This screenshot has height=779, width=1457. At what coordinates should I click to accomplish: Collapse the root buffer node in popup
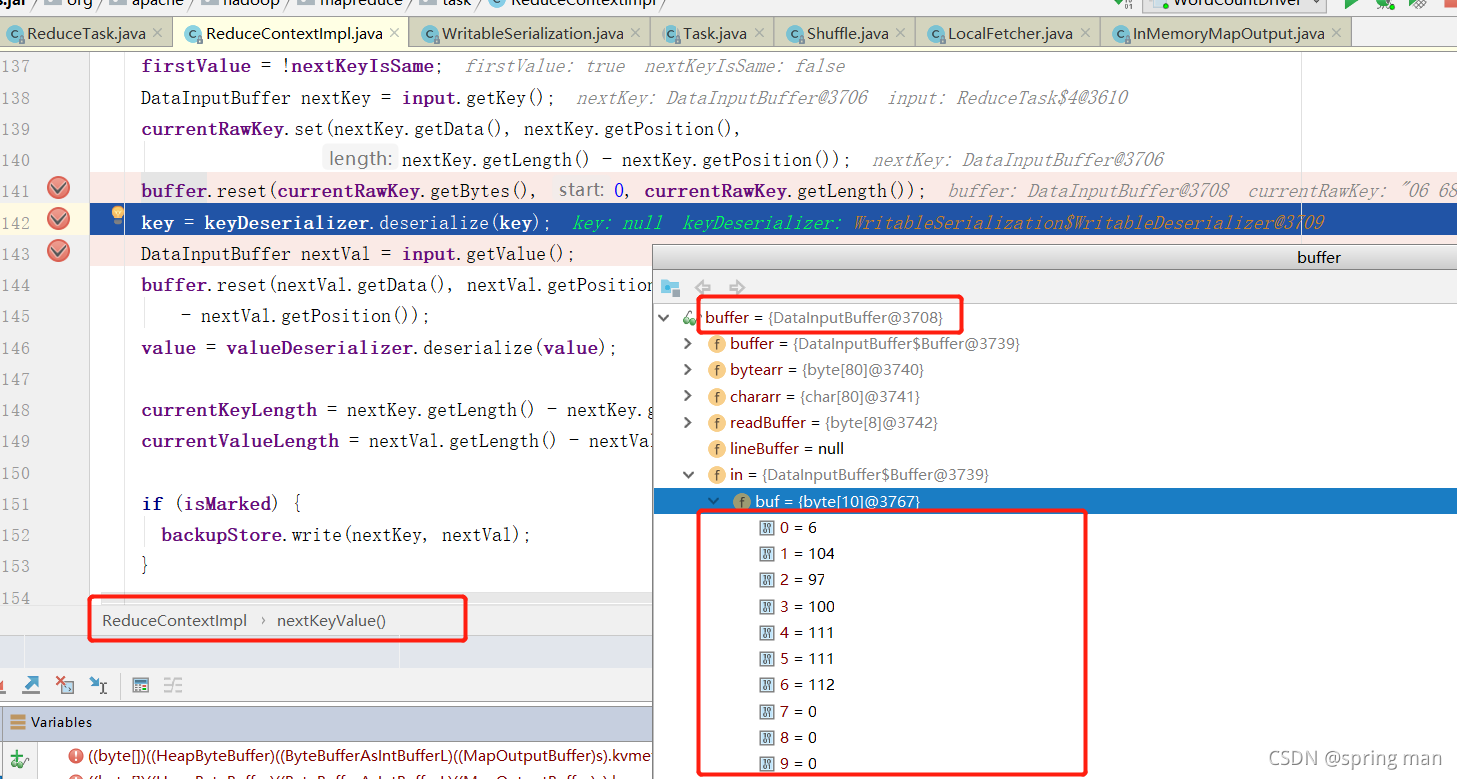click(664, 318)
